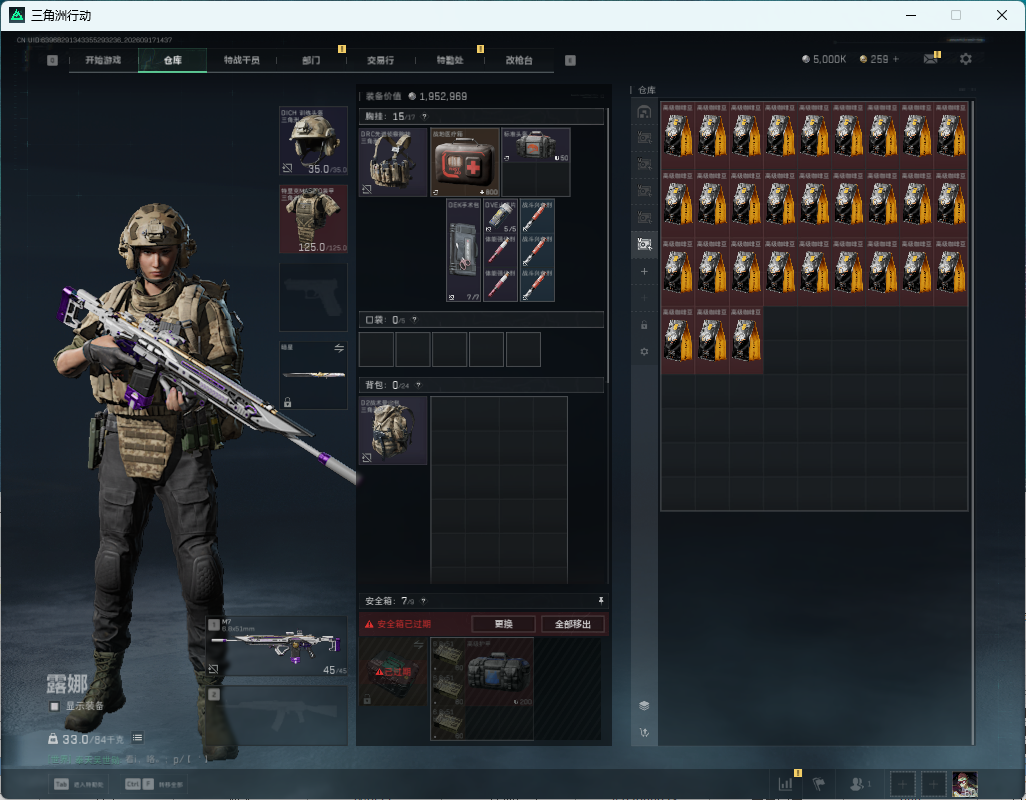Switch to the 特战干员 tab
This screenshot has height=800, width=1026.
(241, 60)
